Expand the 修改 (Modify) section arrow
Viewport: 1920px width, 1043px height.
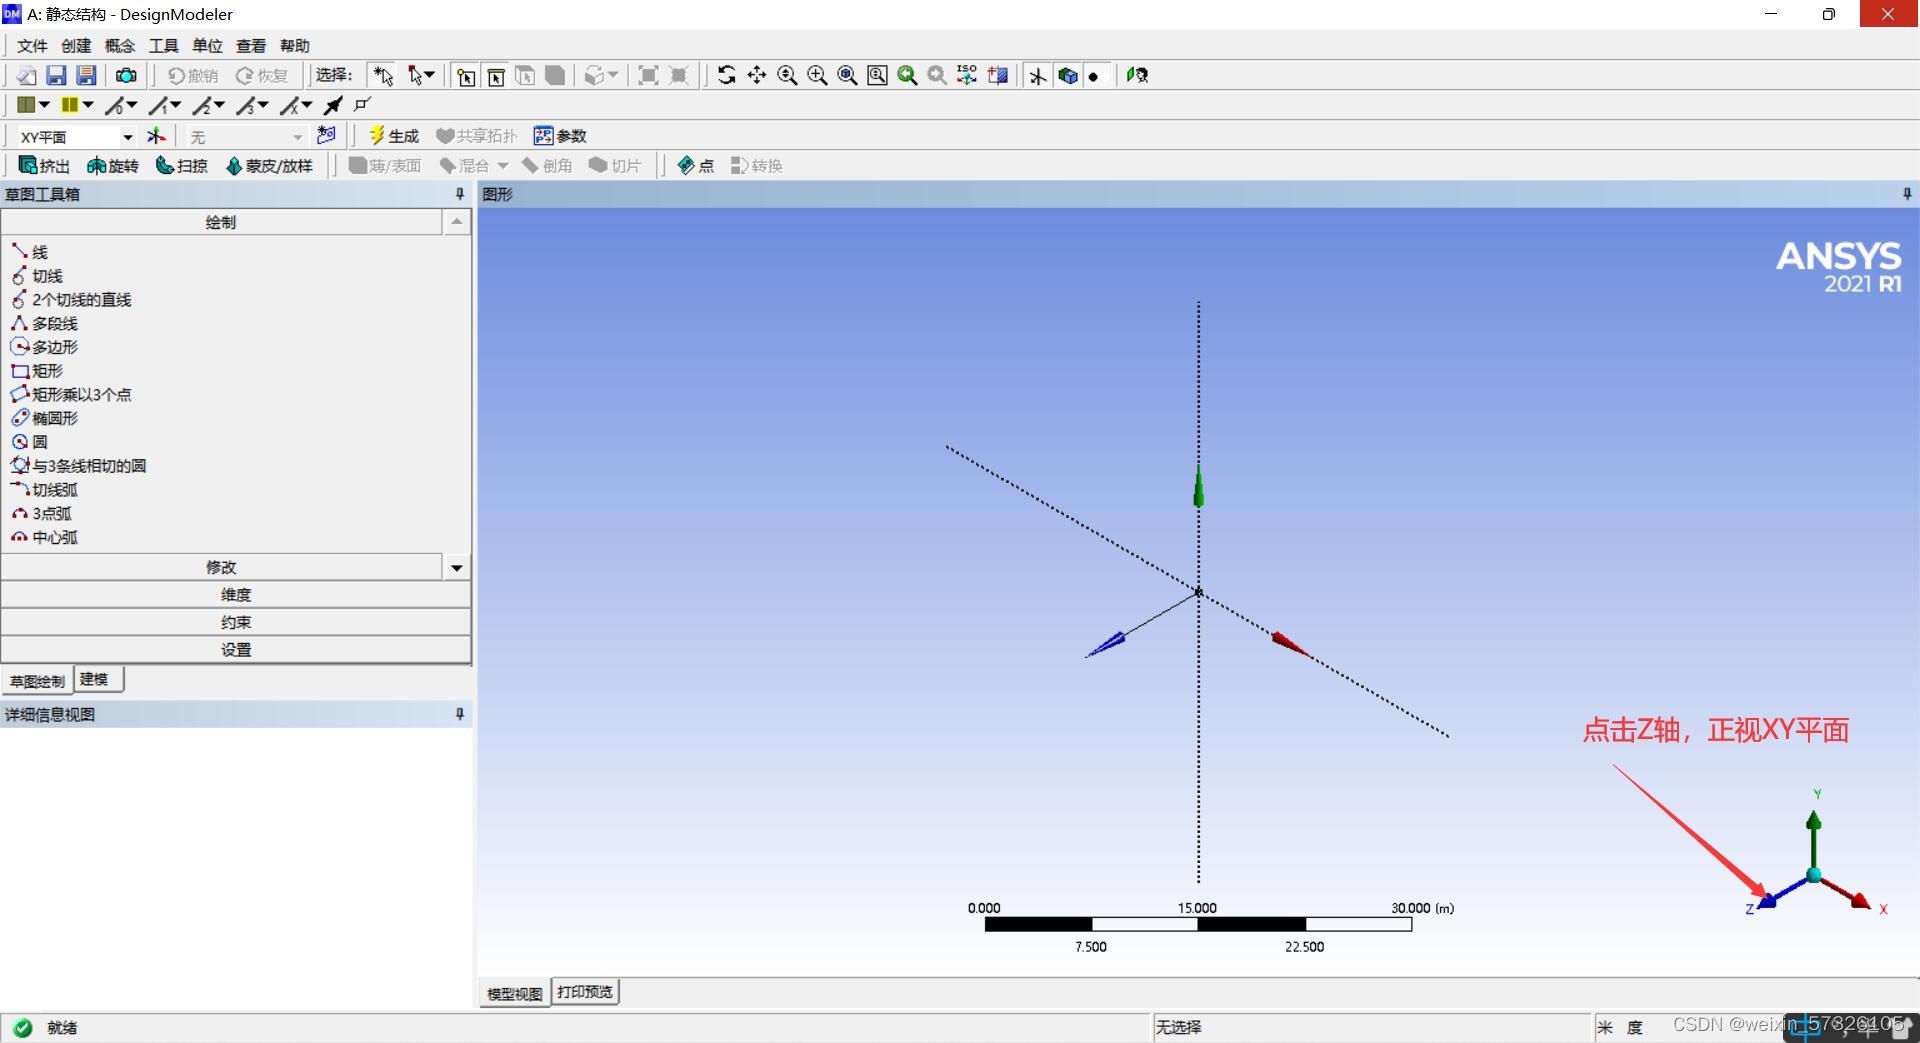click(x=456, y=568)
